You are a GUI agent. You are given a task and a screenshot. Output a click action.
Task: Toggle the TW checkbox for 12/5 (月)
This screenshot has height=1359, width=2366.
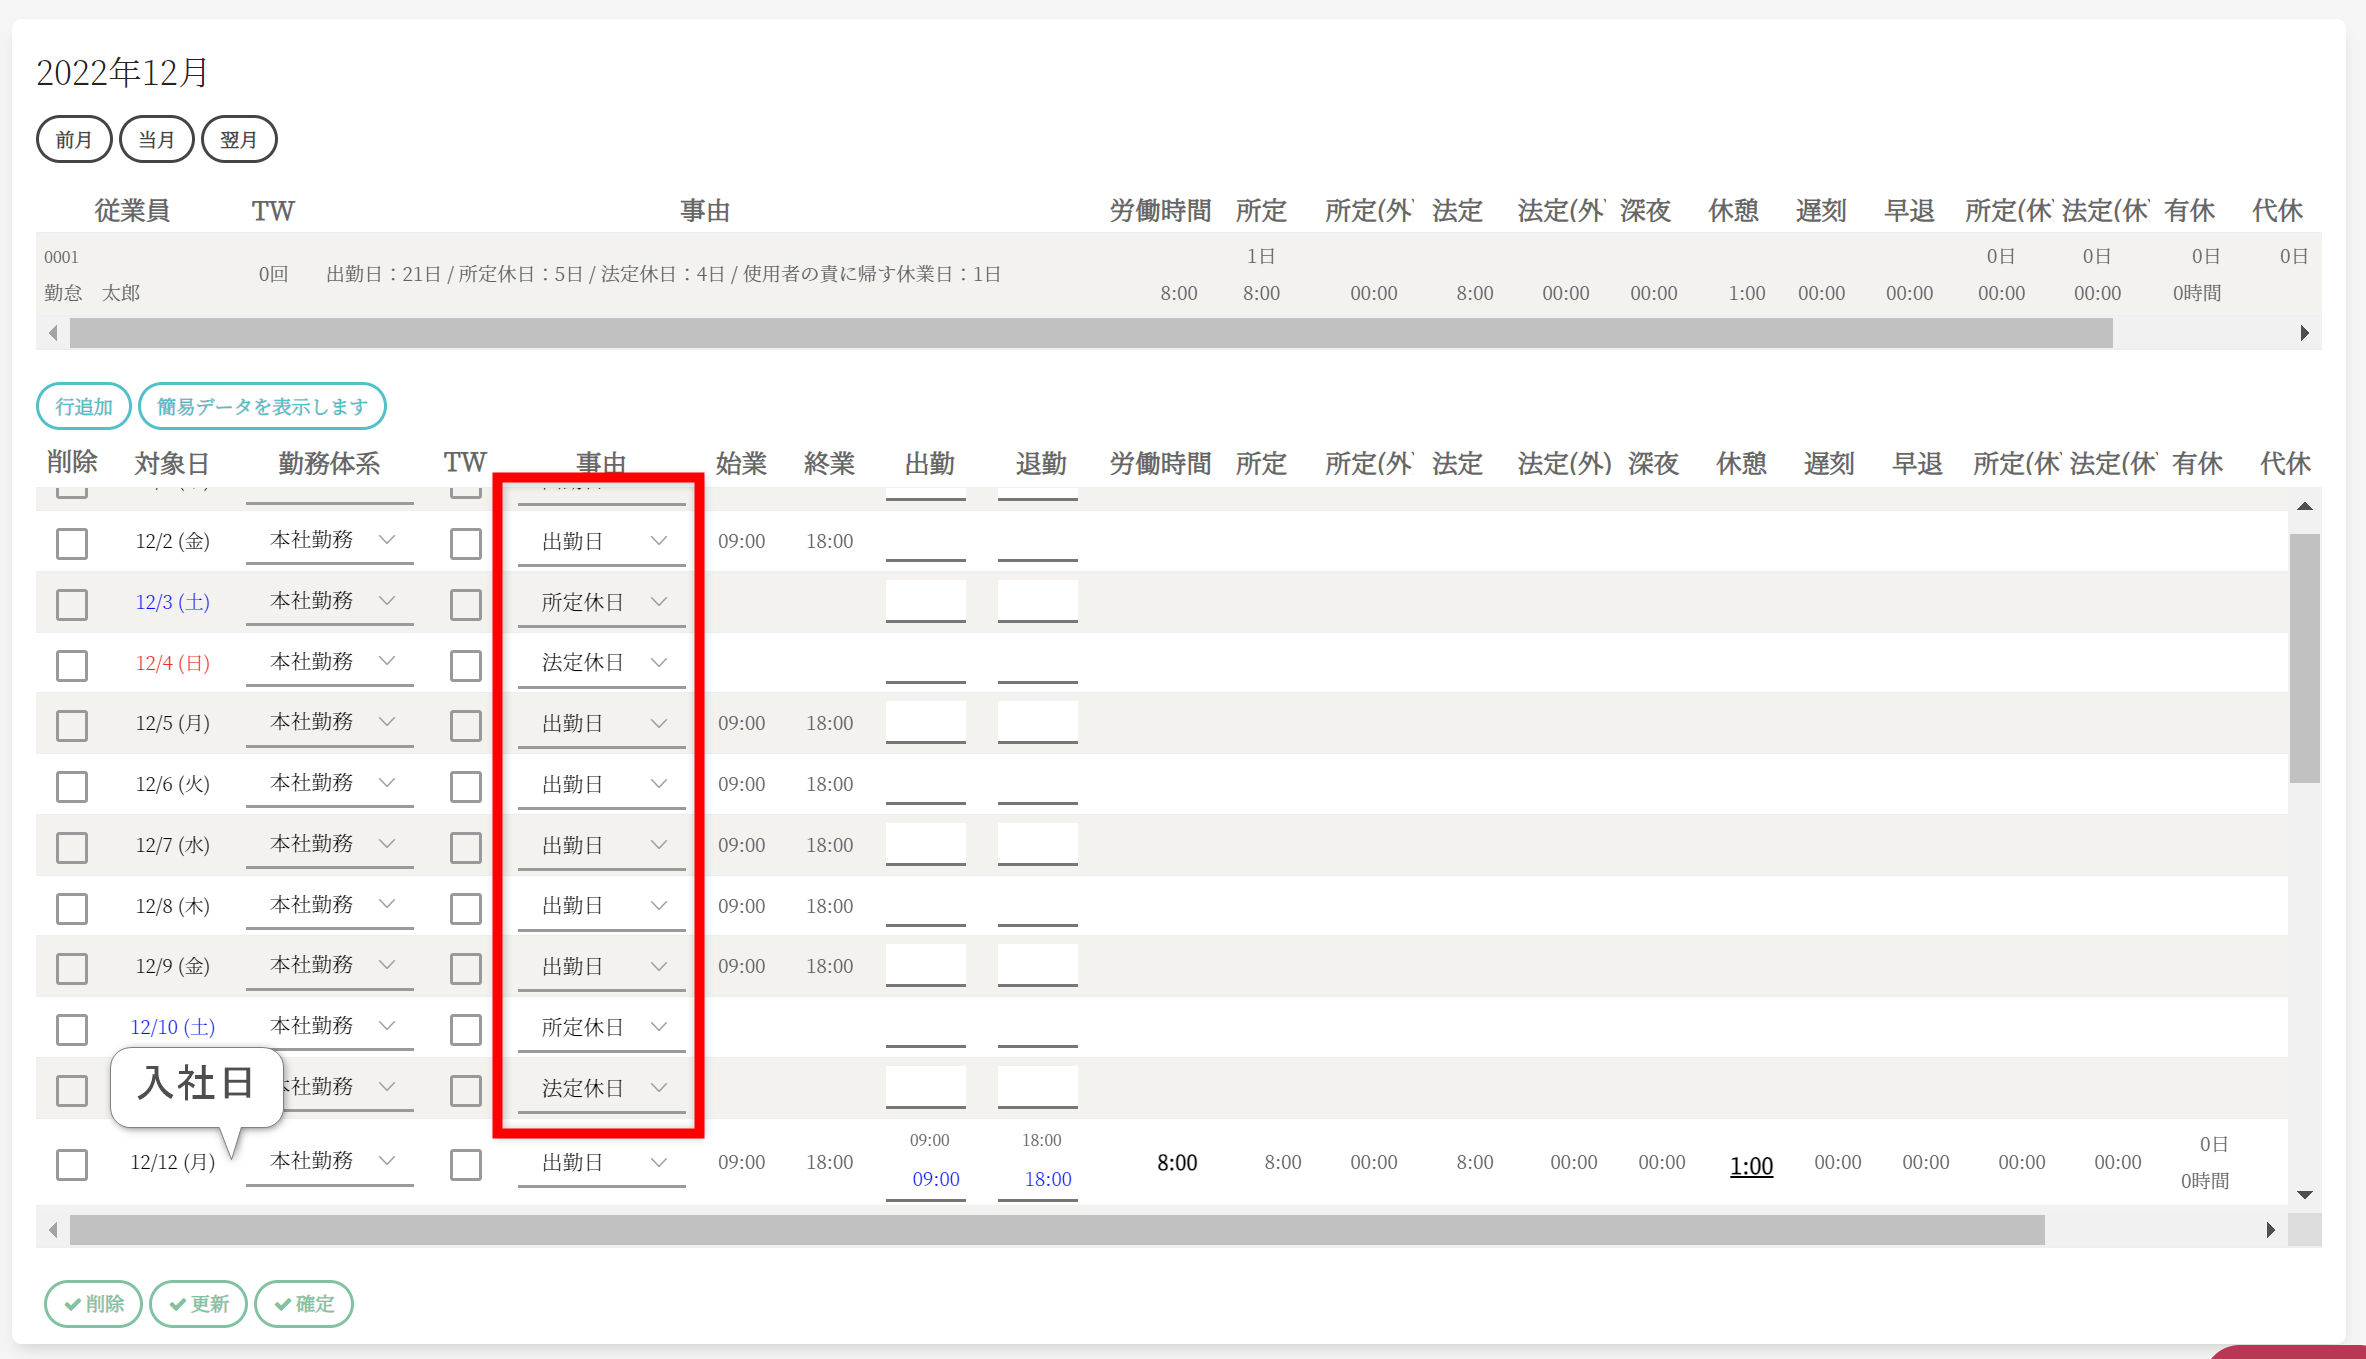(465, 725)
